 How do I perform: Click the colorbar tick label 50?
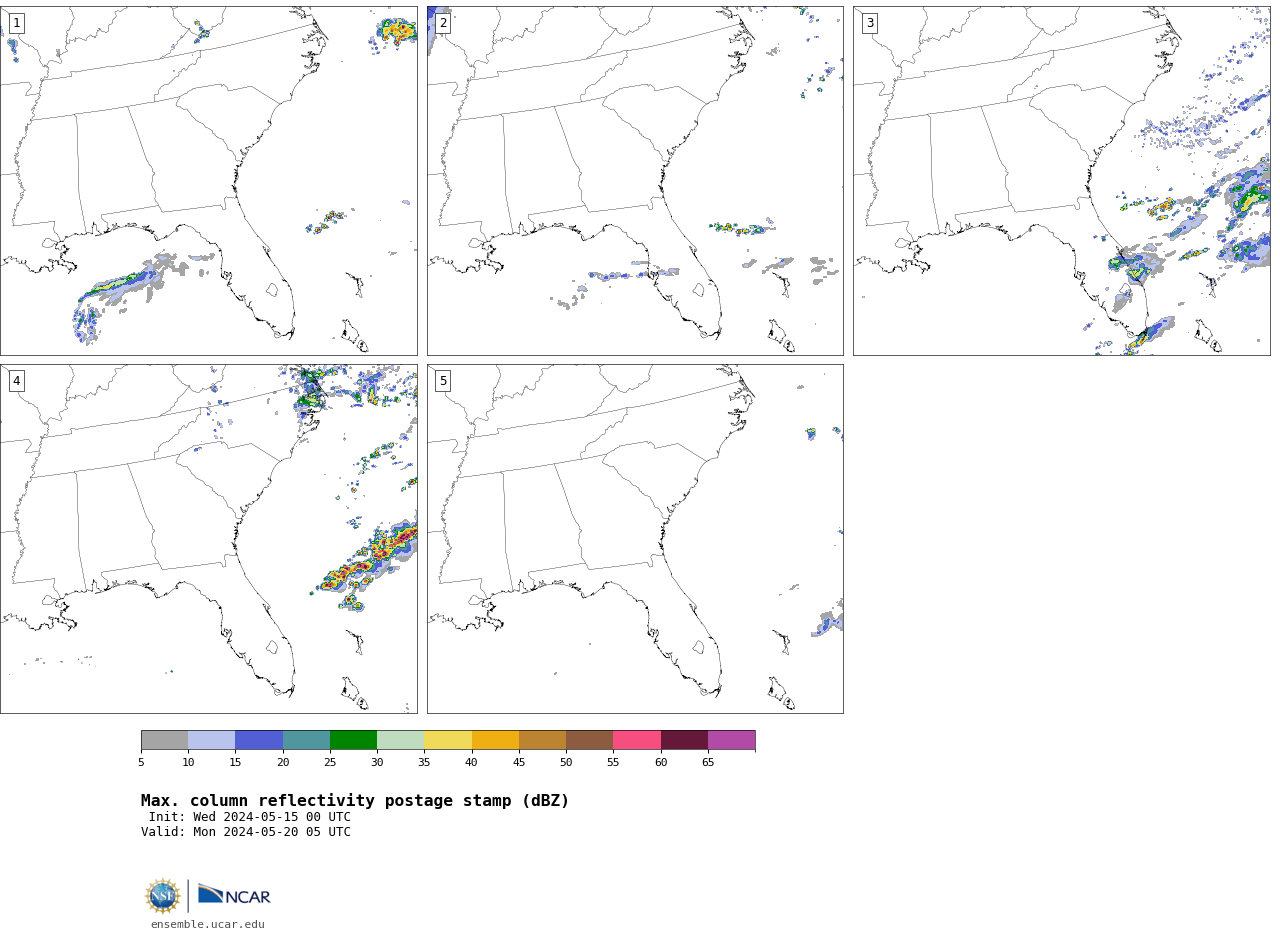[566, 762]
